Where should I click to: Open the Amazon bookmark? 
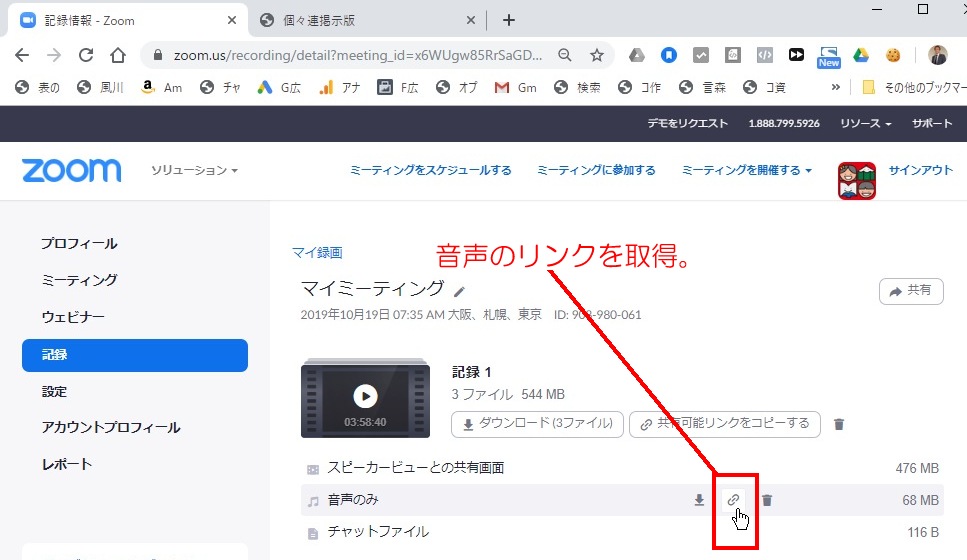[162, 88]
